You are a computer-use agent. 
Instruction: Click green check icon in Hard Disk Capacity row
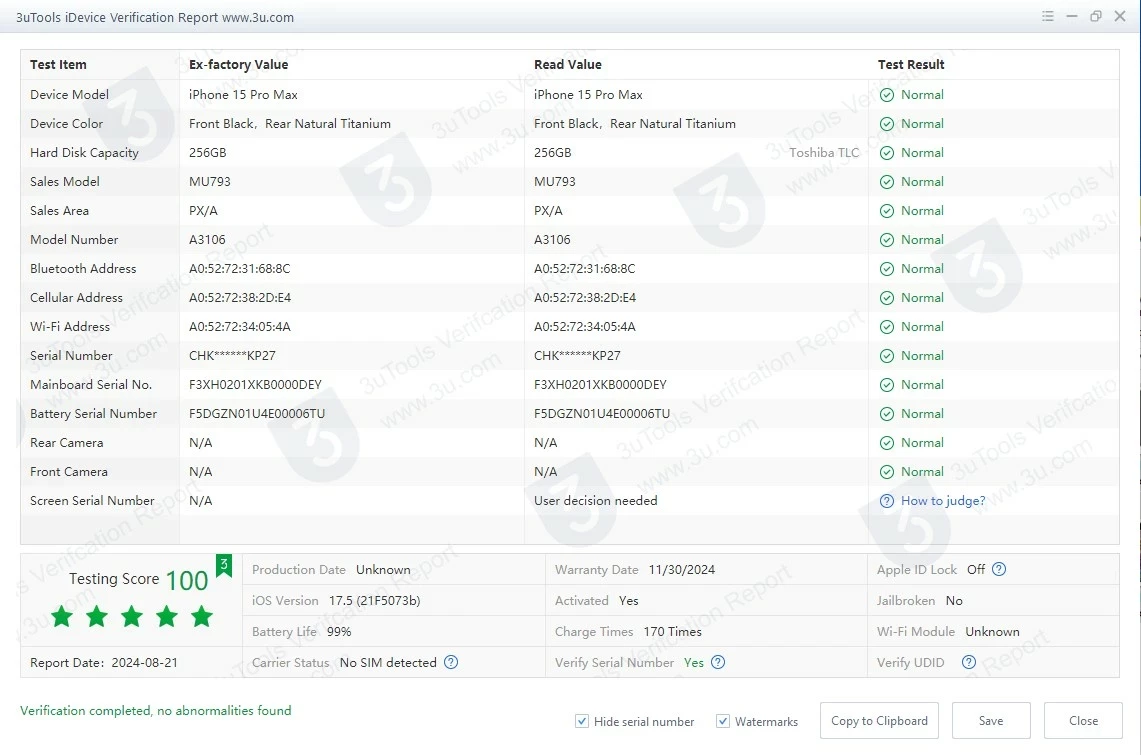[886, 153]
